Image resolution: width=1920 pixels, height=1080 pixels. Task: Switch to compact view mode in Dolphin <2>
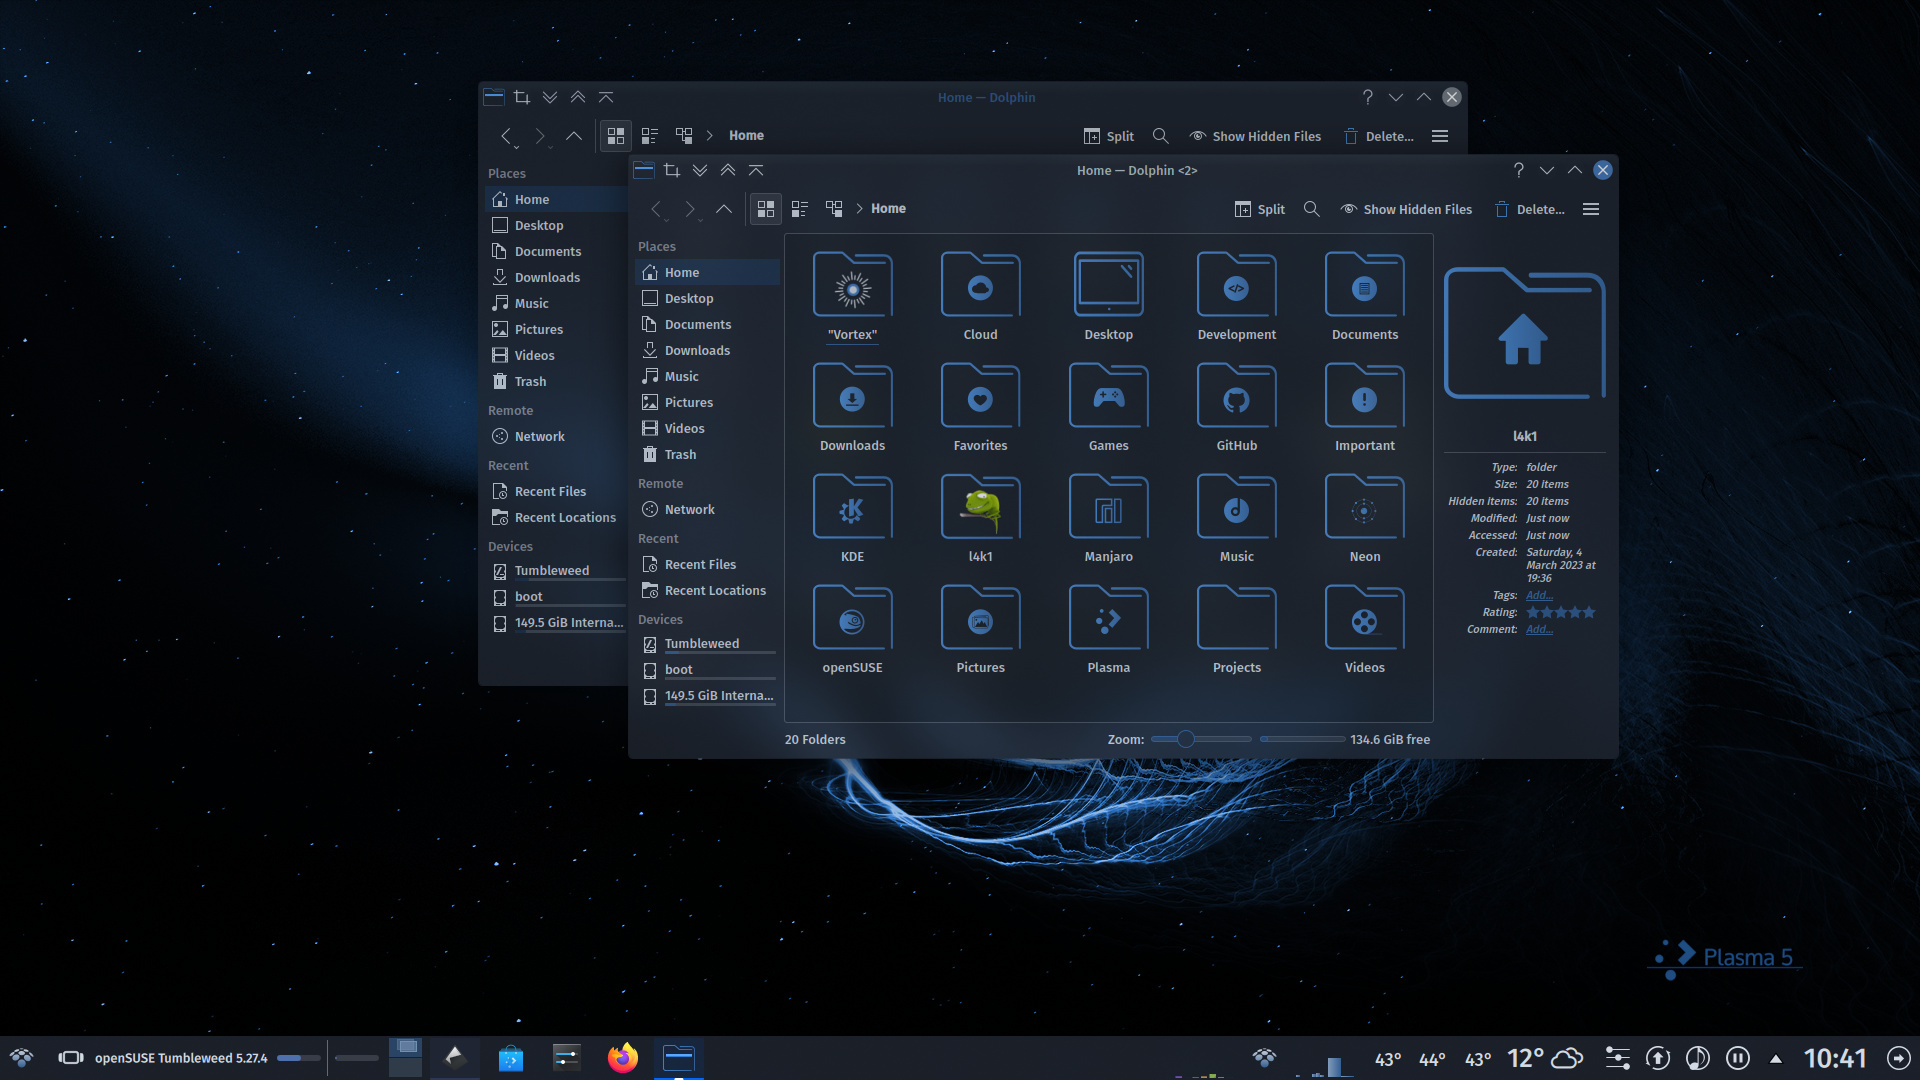tap(800, 209)
